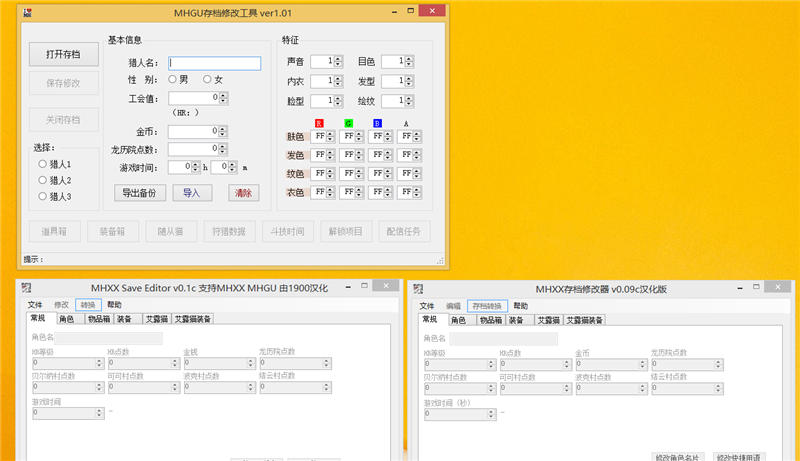Choose the 猎人2 save slot
Image resolution: width=800 pixels, height=461 pixels.
42,180
